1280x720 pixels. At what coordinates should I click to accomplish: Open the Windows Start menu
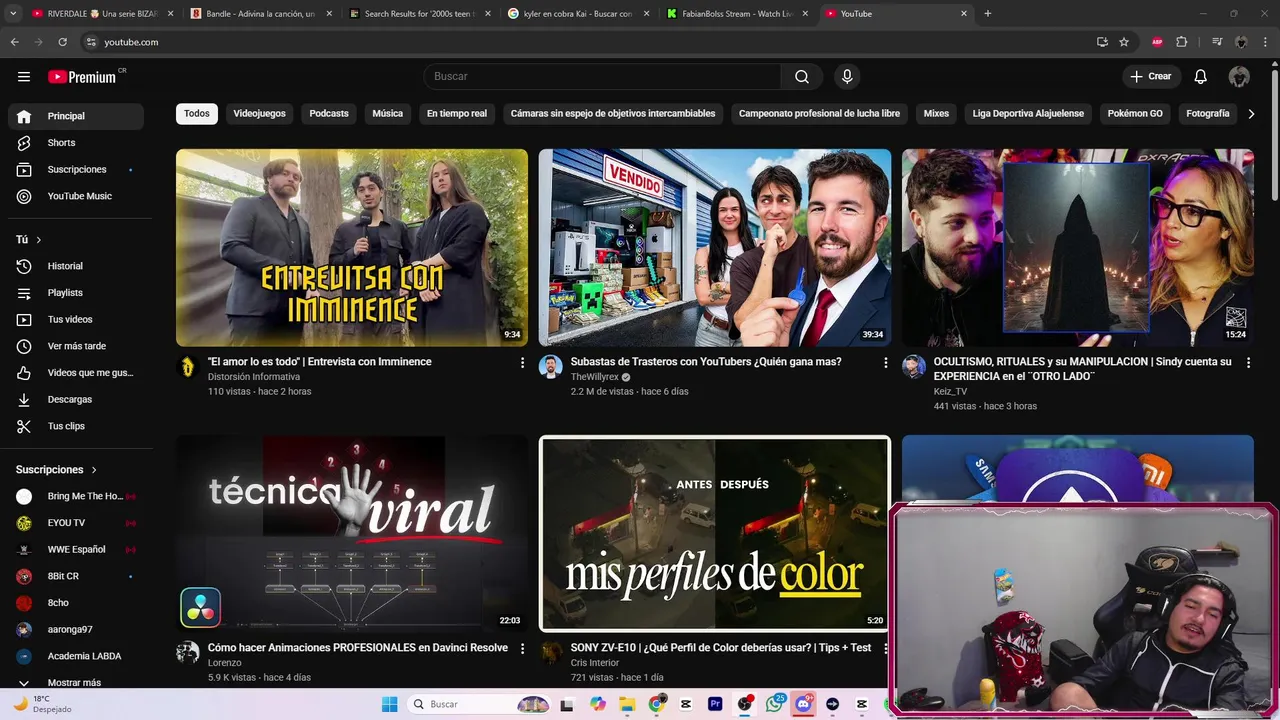click(x=390, y=704)
